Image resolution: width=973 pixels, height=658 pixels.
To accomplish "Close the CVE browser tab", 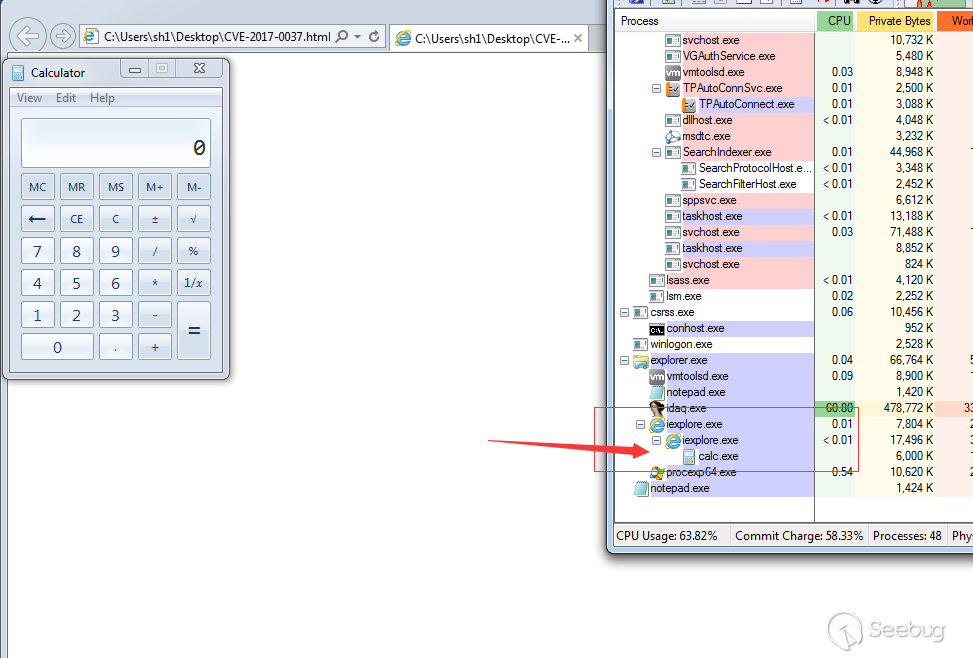I will click(x=578, y=38).
